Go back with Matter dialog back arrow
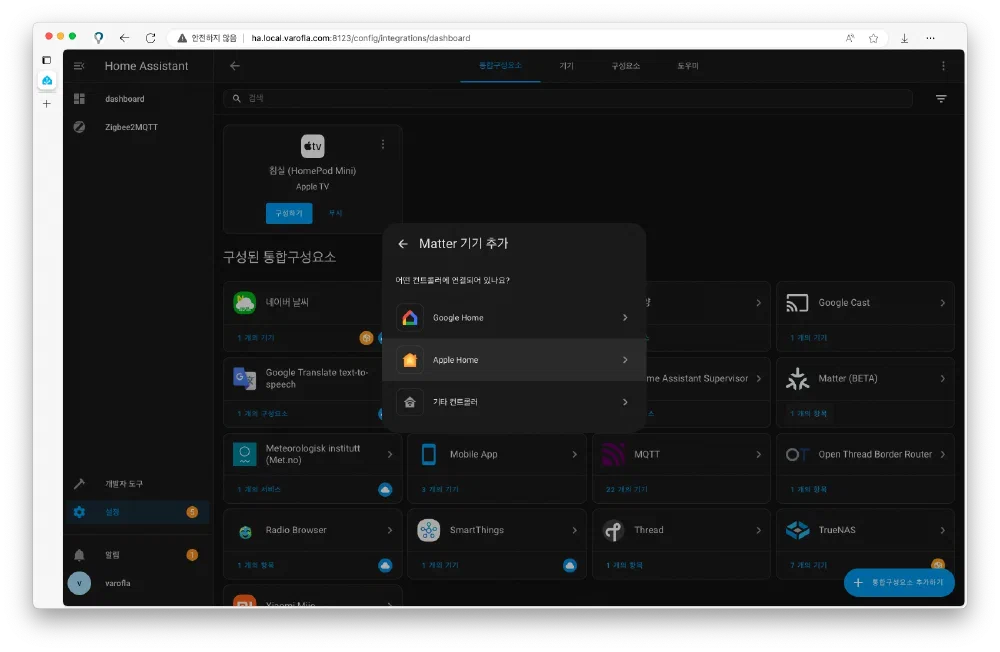Screen dimensions: 1000x652 coord(403,244)
